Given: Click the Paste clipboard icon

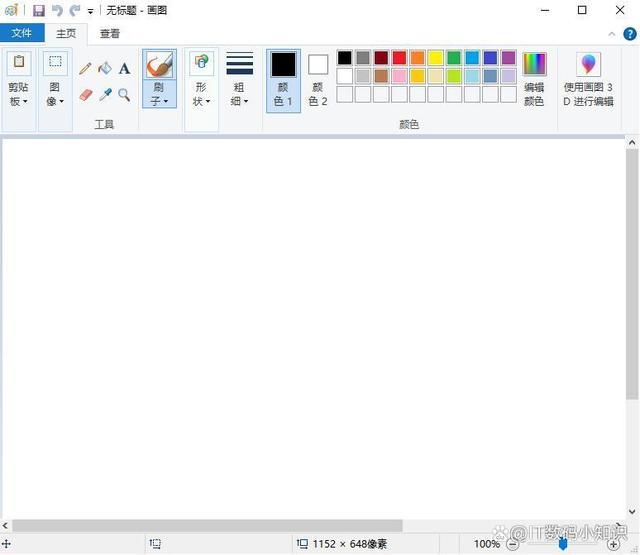Looking at the screenshot, I should (19, 62).
